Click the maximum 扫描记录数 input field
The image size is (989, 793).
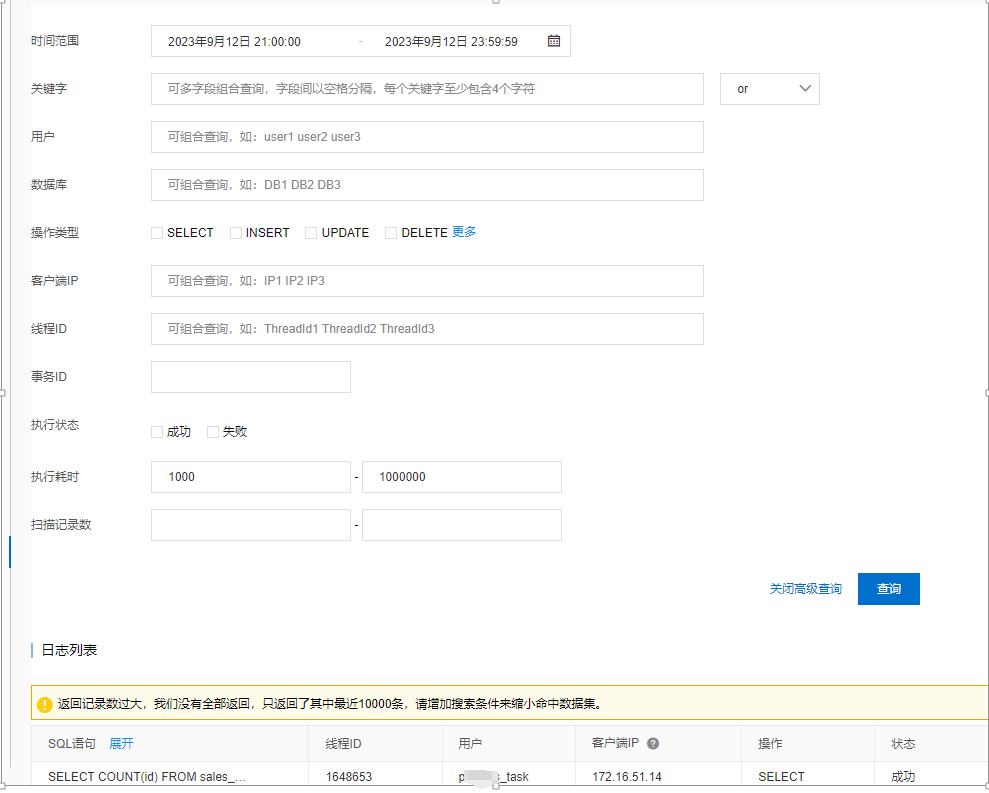[462, 525]
